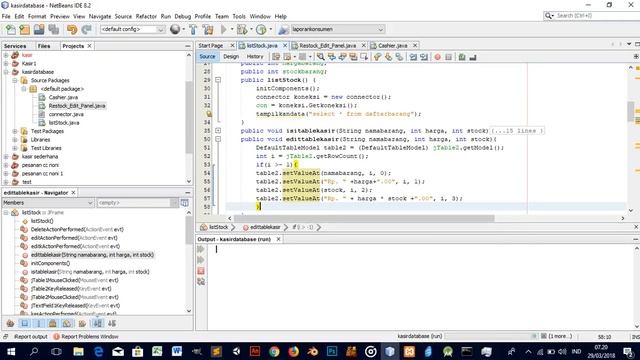640x360 pixels.
Task: Click the Rerun green arrow in Output panel
Action: [x=201, y=249]
